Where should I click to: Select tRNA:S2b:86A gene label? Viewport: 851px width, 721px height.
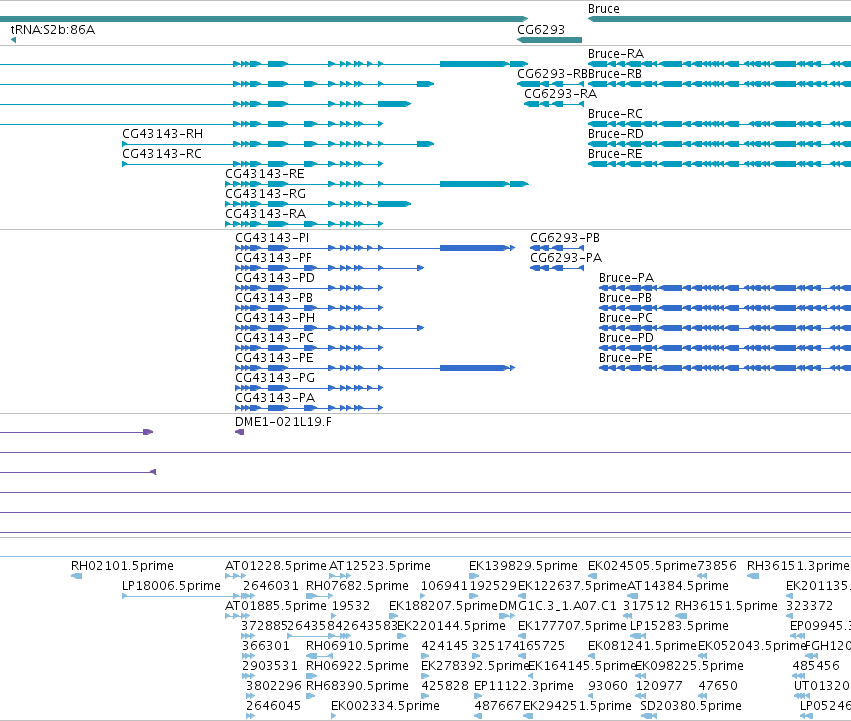[53, 29]
